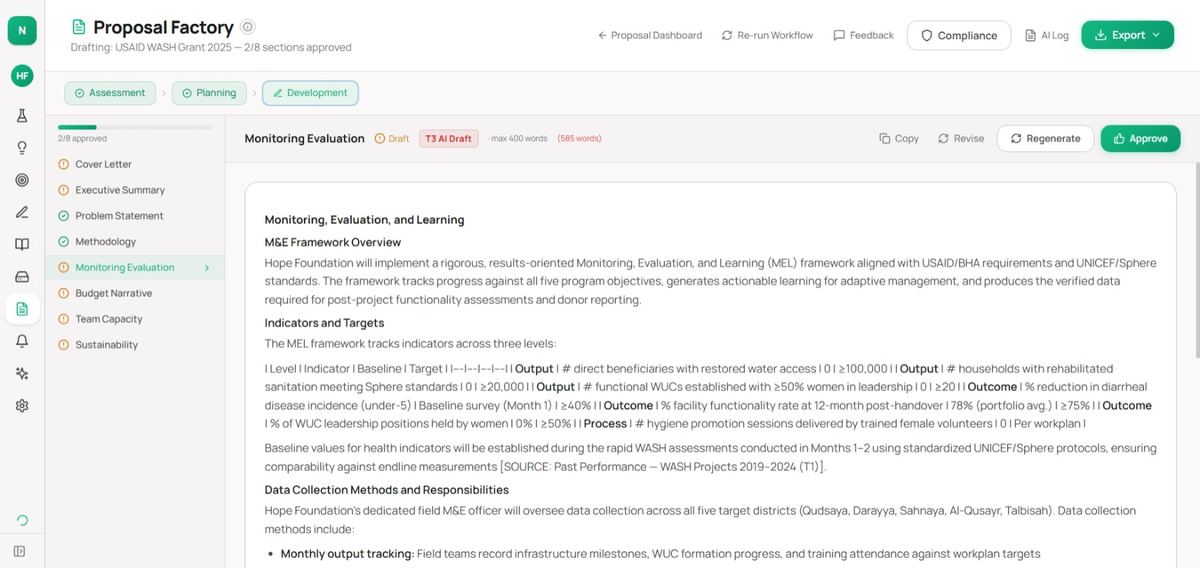Approve the Monitoring Evaluation section

[x=1140, y=139]
